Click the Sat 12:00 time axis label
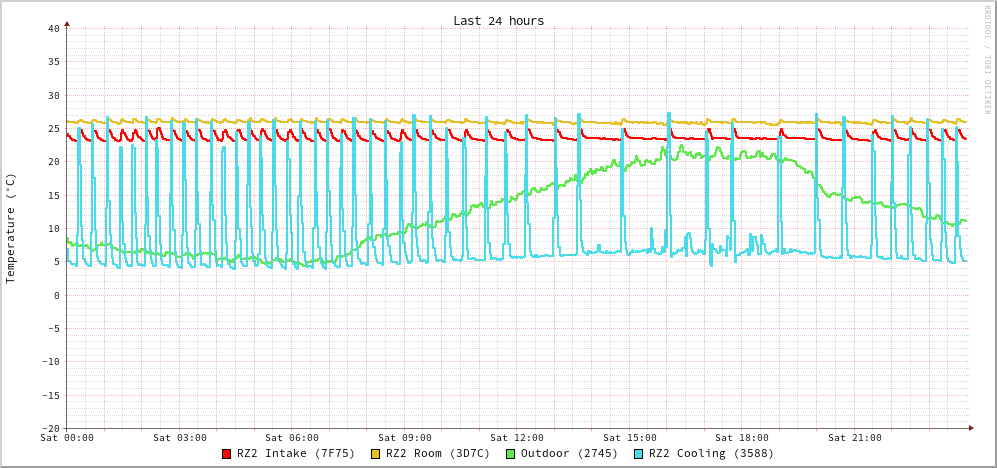997x468 pixels. [517, 438]
